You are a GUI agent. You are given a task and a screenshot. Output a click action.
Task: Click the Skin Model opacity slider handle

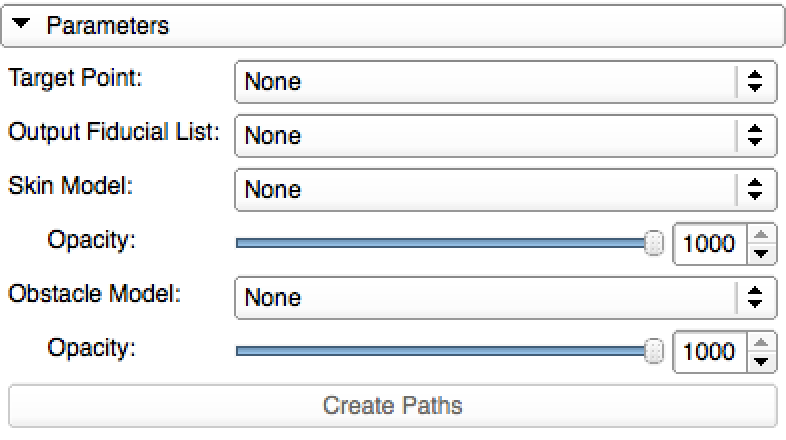(654, 243)
